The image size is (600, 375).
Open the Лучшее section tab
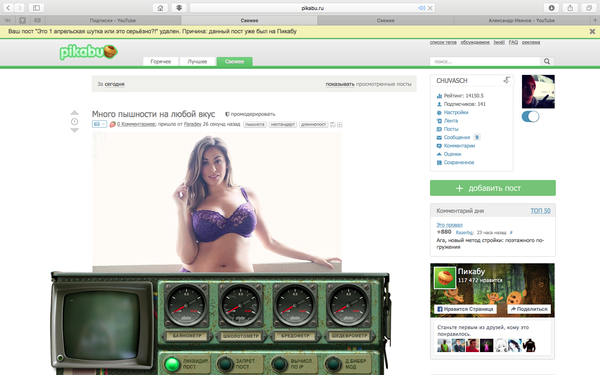(x=197, y=61)
